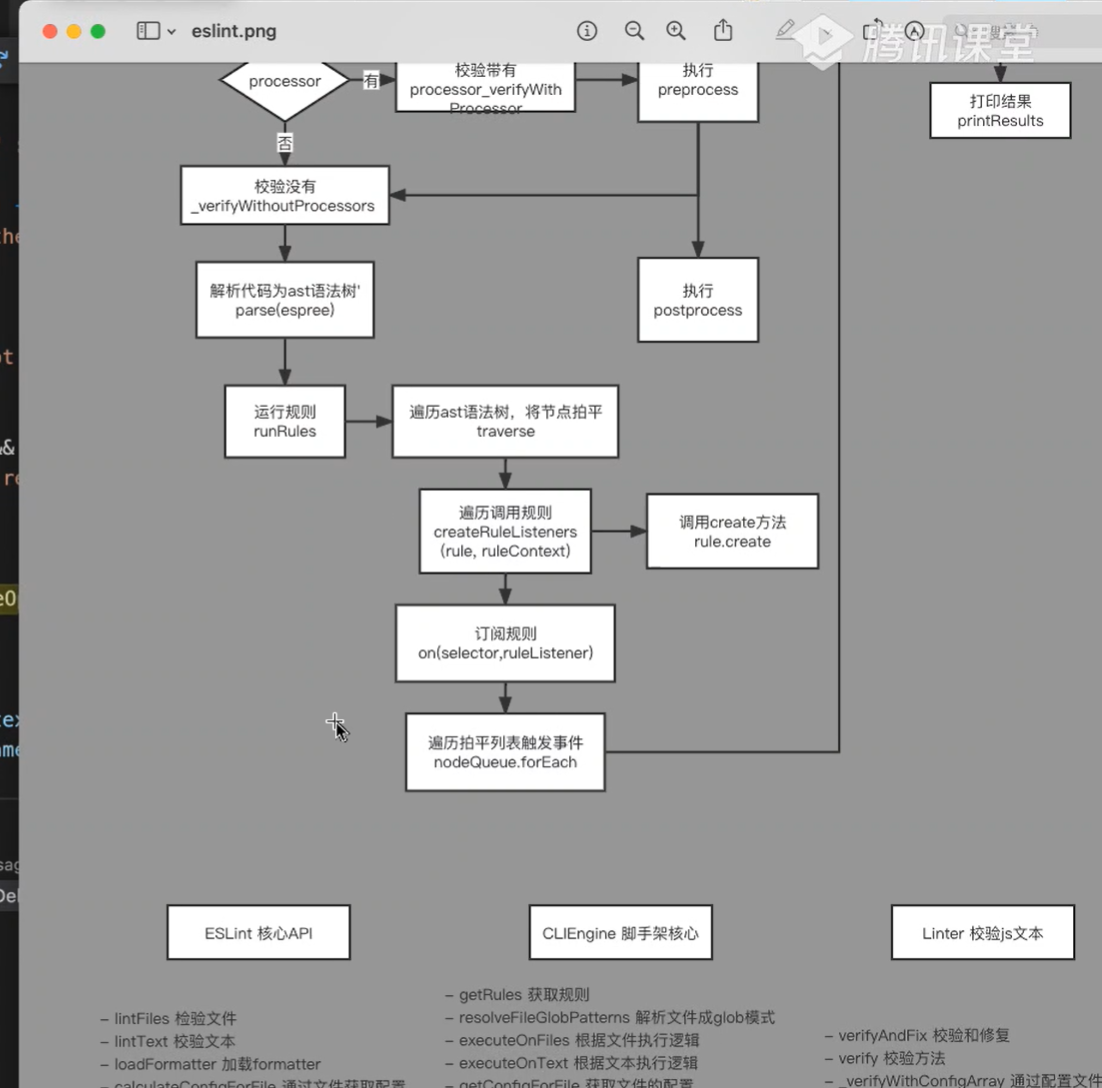Open the sidebar view options chevron

[x=171, y=32]
